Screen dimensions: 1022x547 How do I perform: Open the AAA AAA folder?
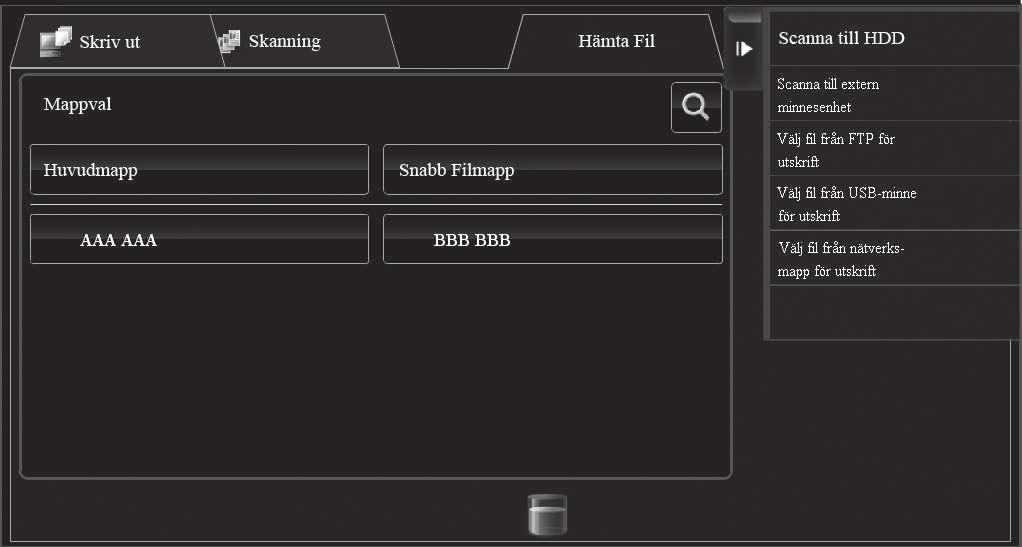point(199,239)
